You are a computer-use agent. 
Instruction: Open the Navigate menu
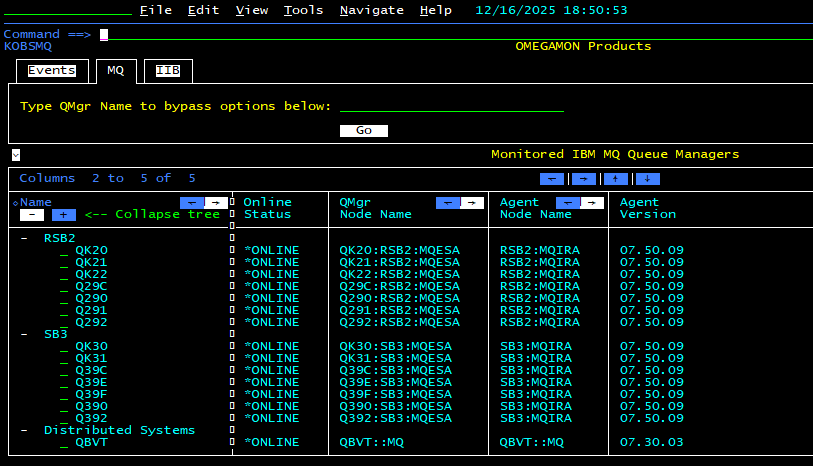pos(371,10)
